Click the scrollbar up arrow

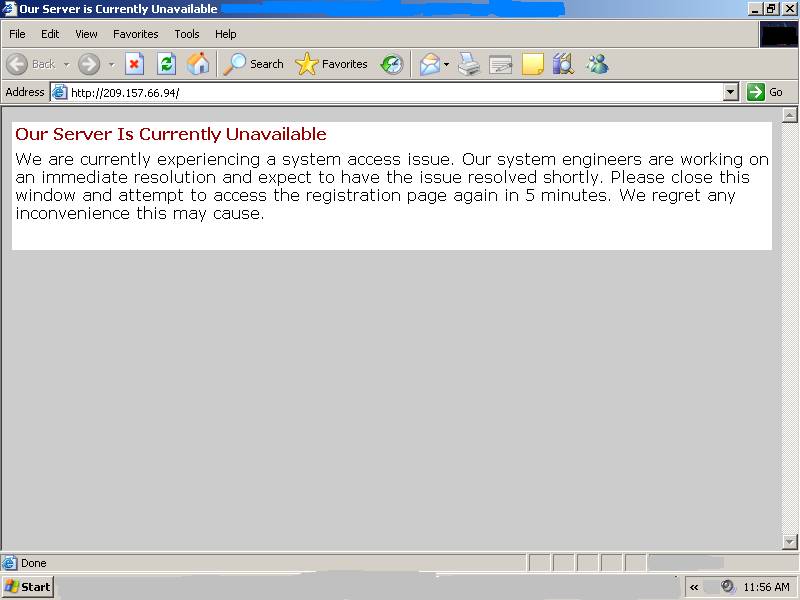pos(789,115)
